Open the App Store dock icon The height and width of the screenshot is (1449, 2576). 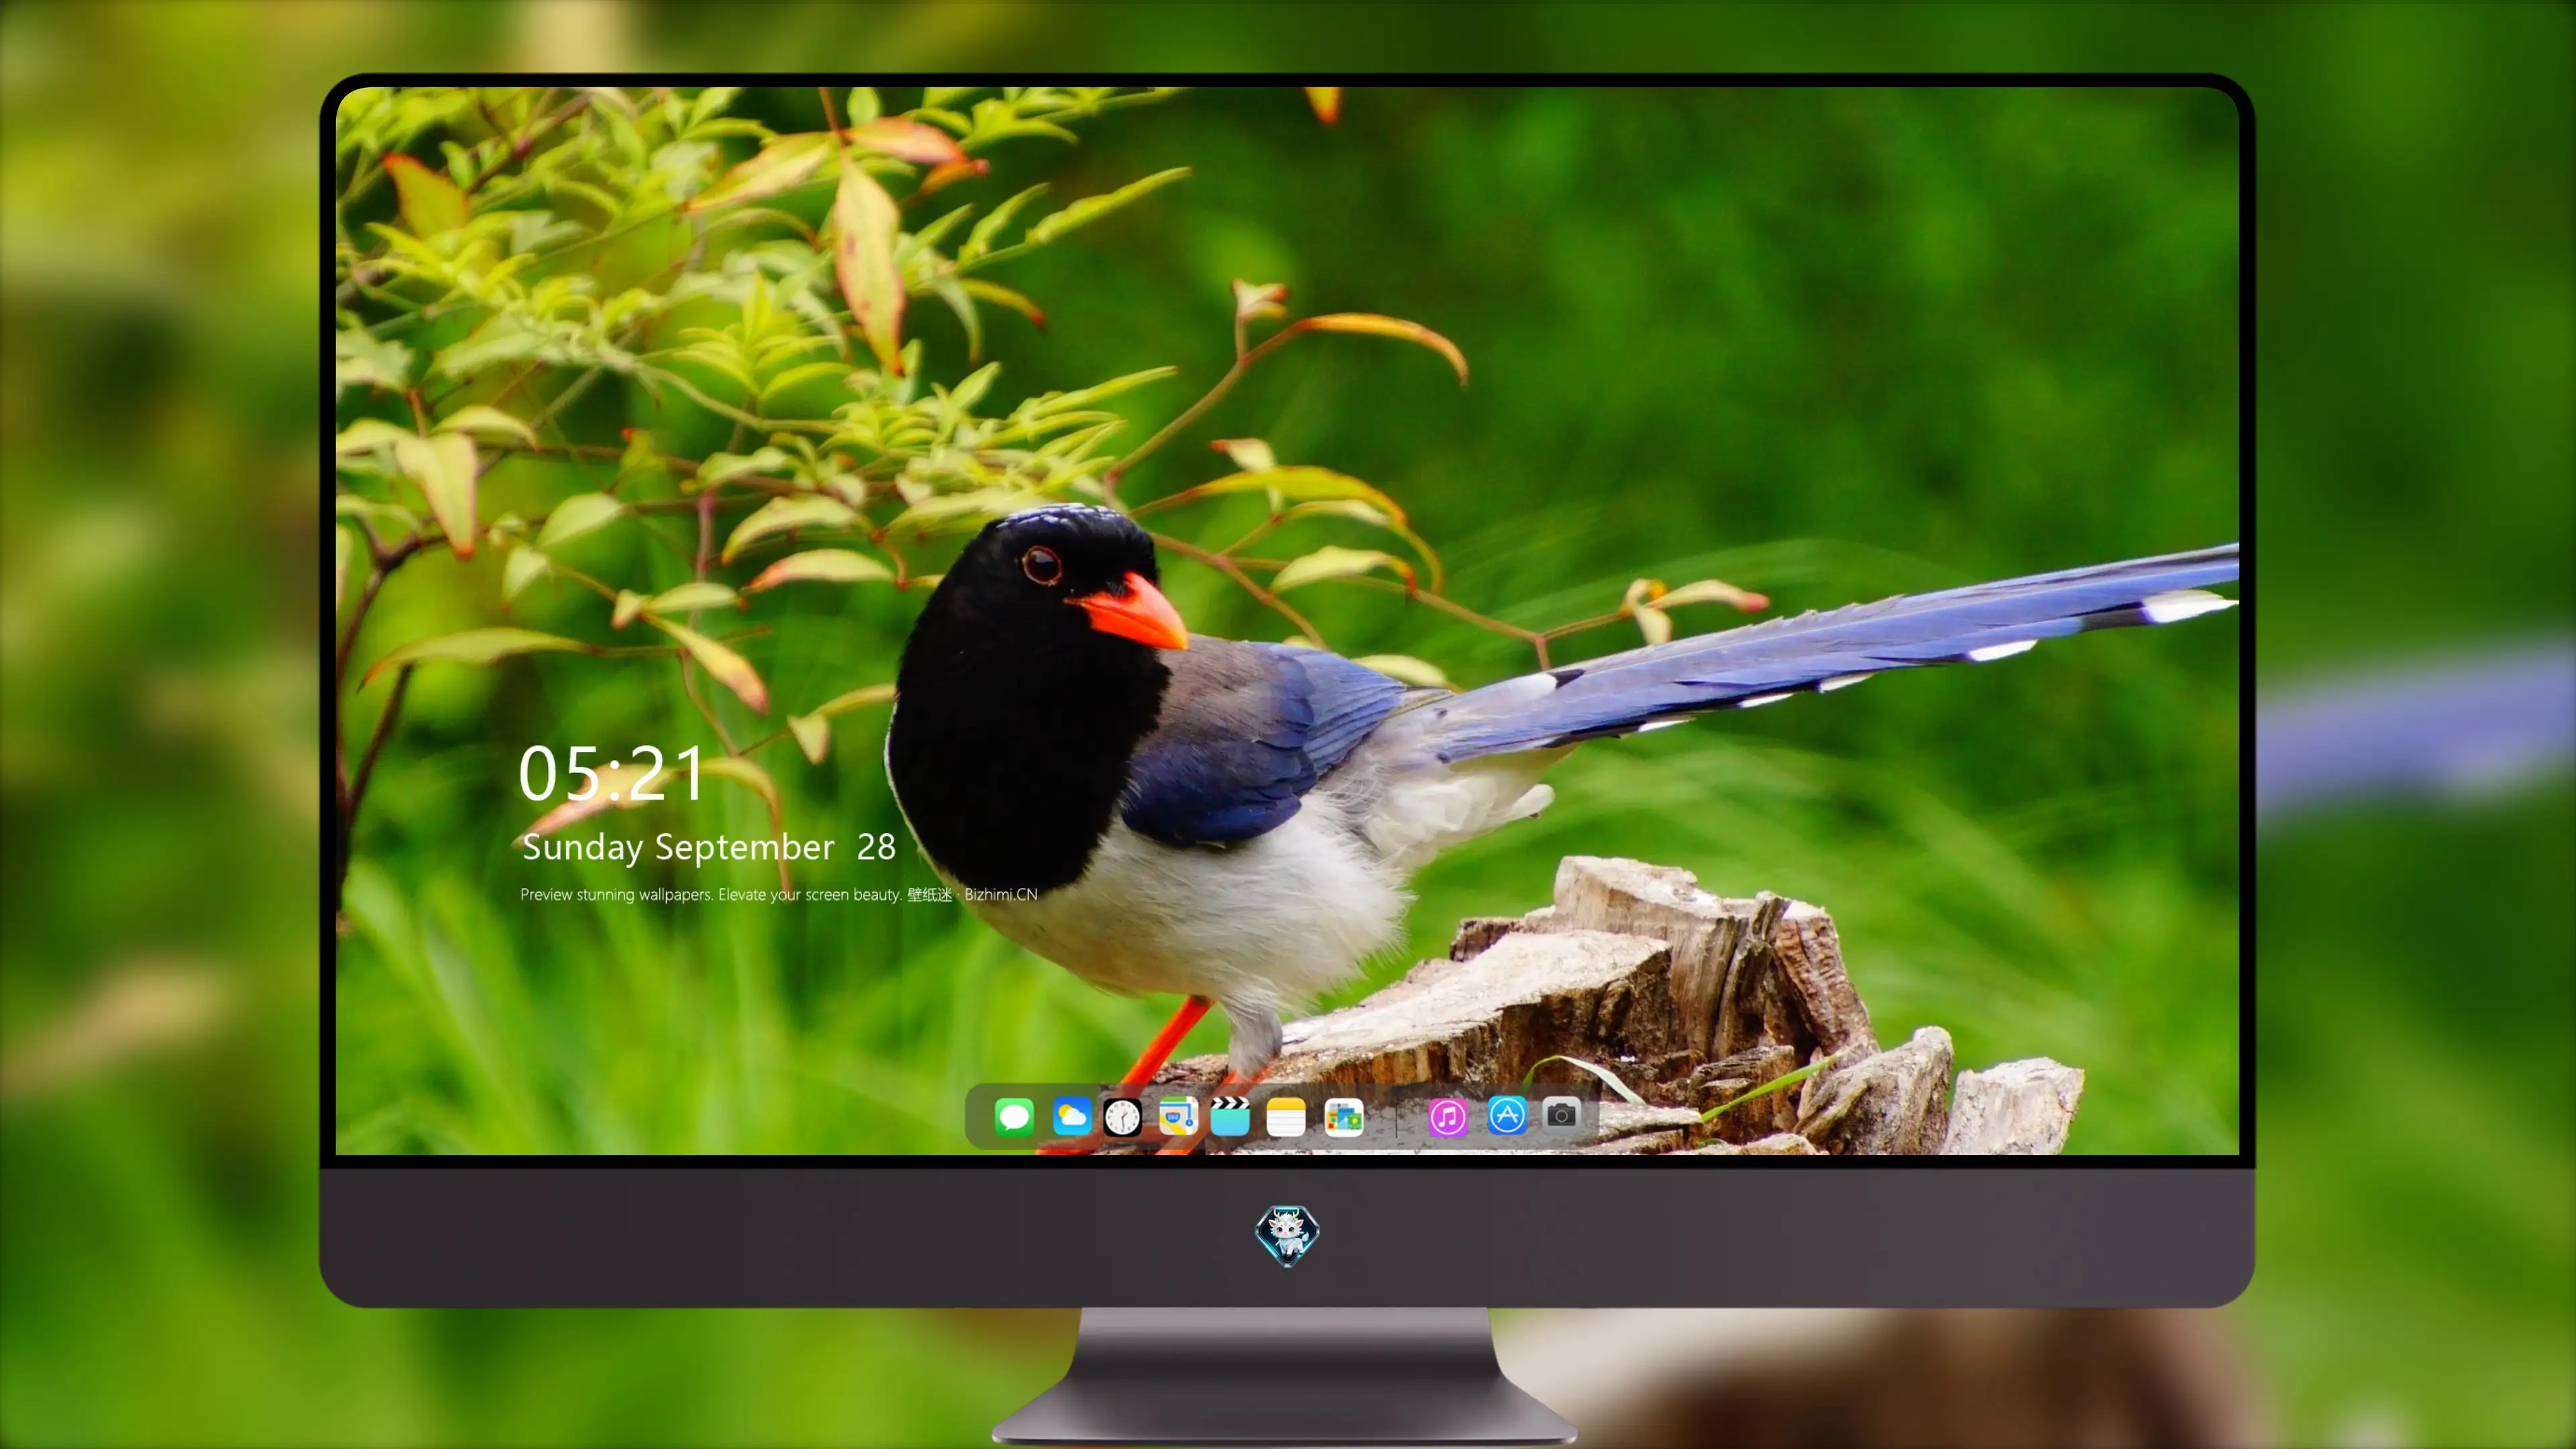point(1507,1115)
